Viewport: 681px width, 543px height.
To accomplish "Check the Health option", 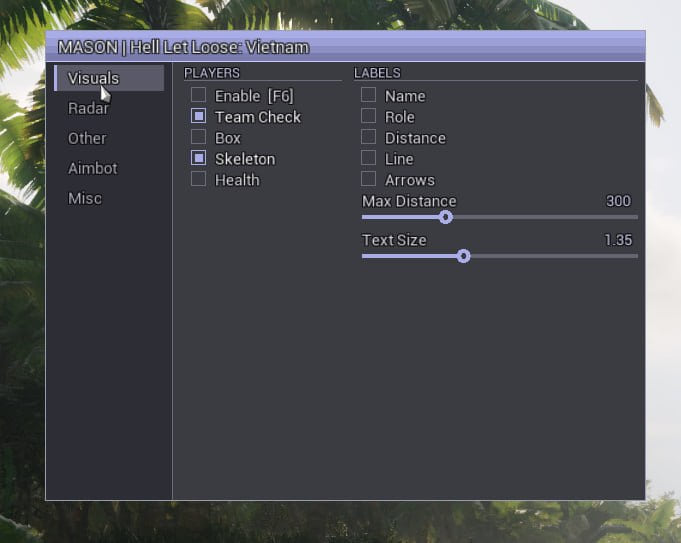I will click(198, 179).
